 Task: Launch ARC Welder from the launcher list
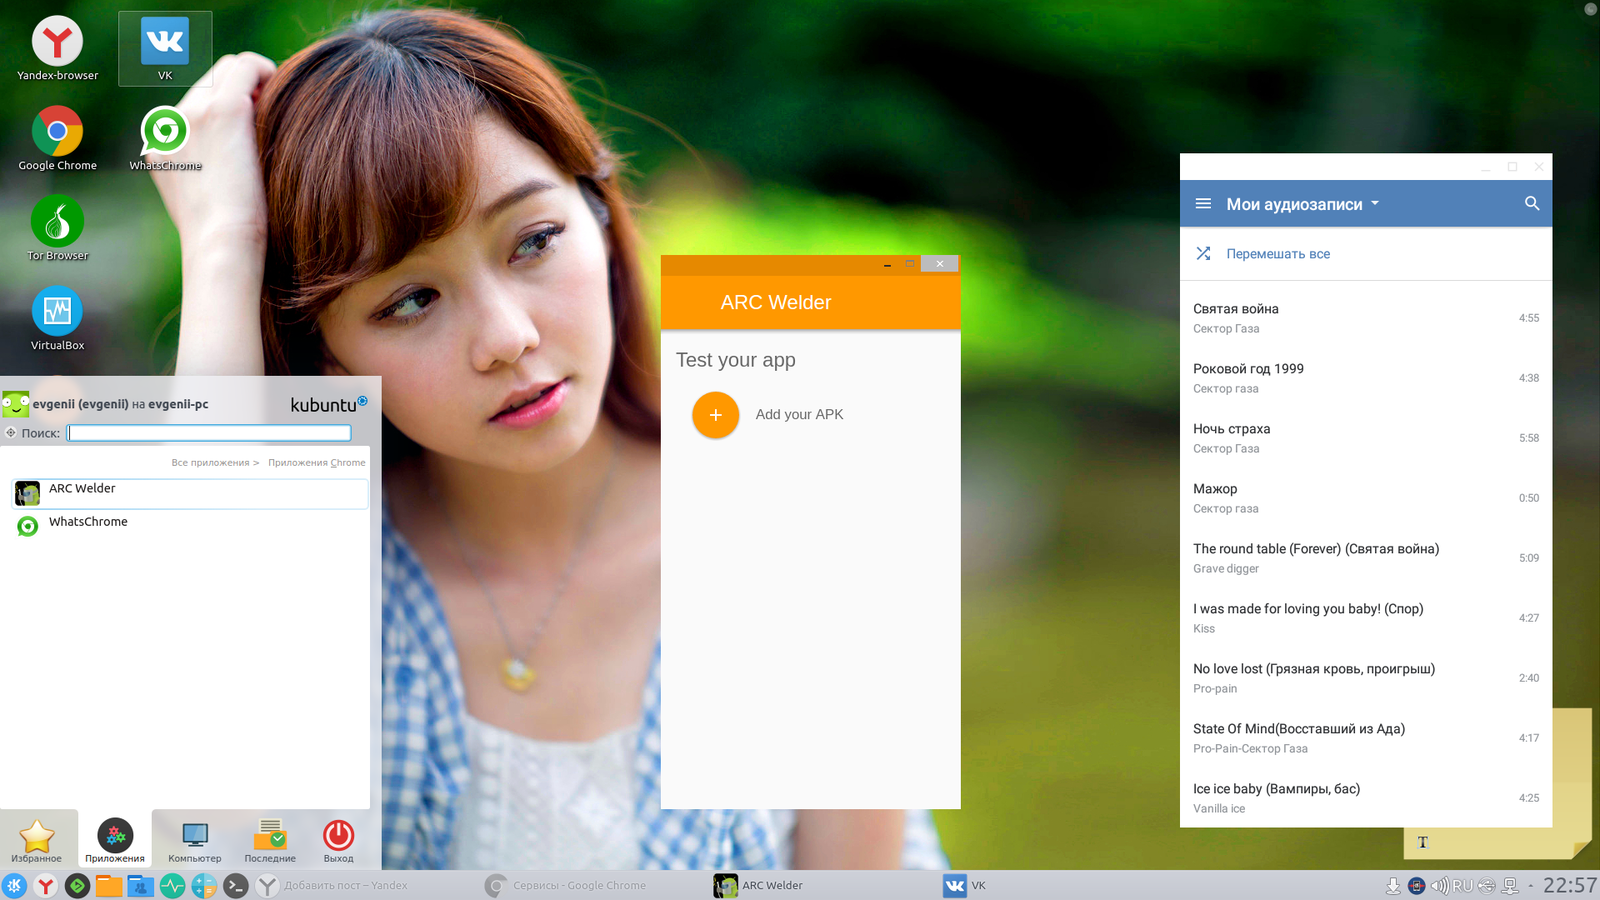pyautogui.click(x=190, y=493)
